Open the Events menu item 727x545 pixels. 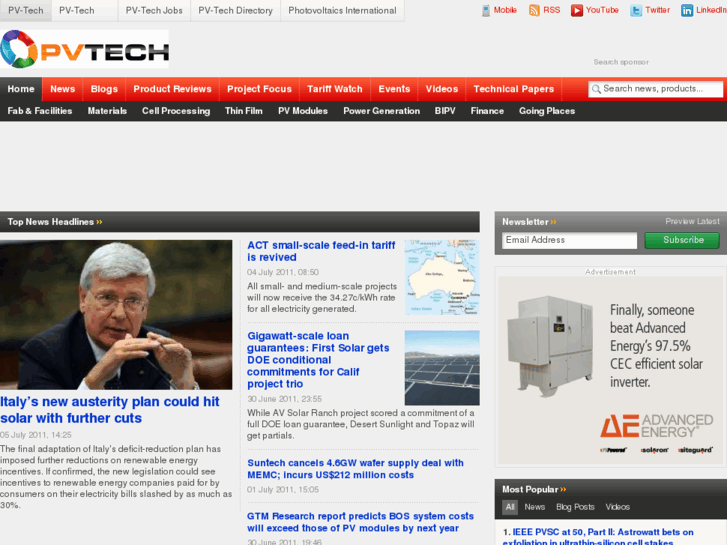[x=394, y=89]
